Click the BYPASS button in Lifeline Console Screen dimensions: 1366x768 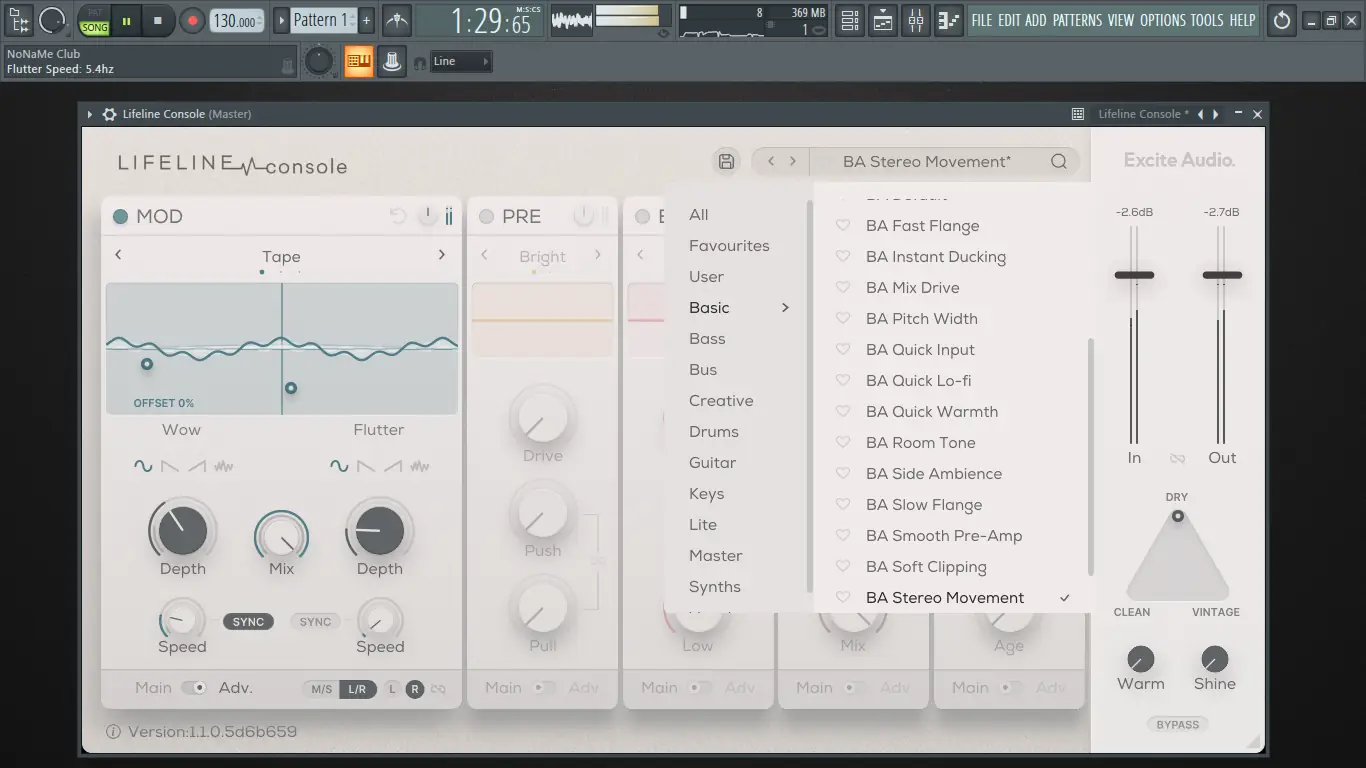tap(1177, 724)
